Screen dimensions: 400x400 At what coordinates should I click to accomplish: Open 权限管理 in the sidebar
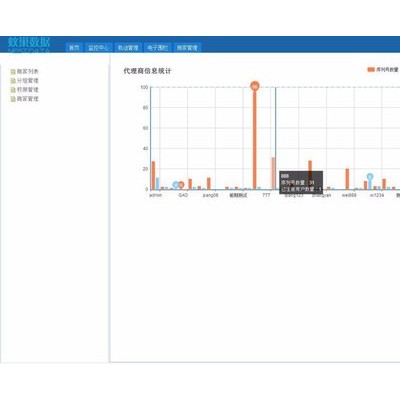pos(28,90)
